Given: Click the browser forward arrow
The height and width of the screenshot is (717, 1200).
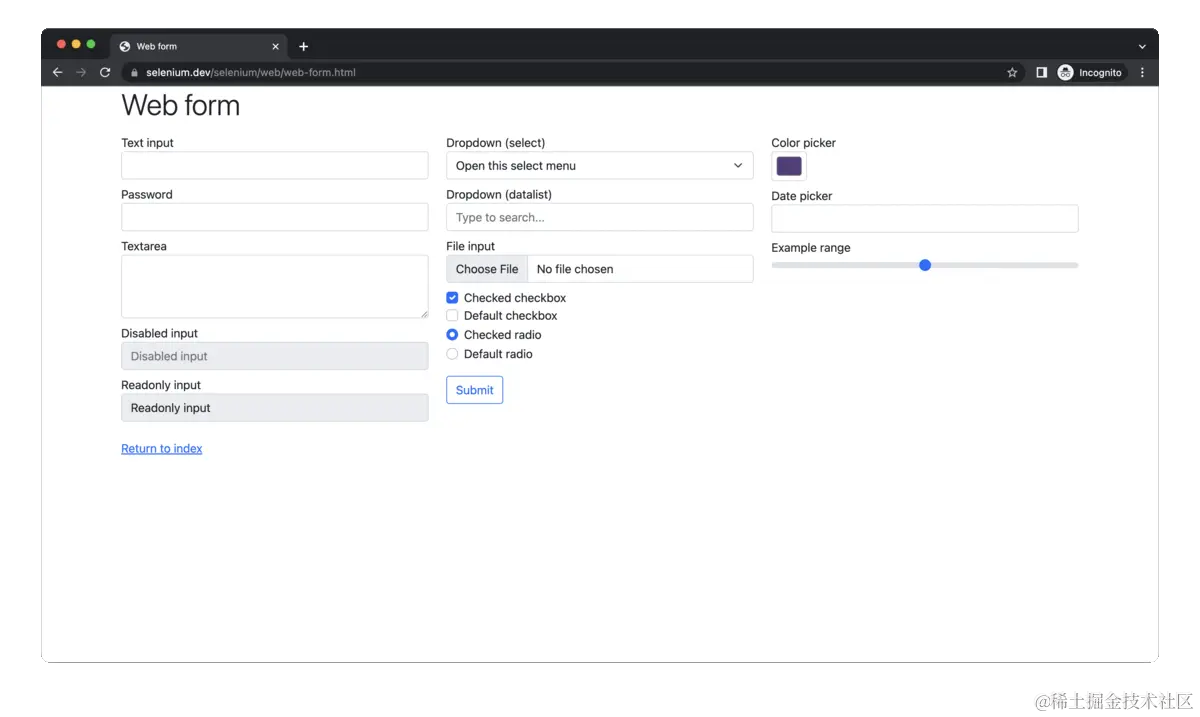Looking at the screenshot, I should 81,72.
